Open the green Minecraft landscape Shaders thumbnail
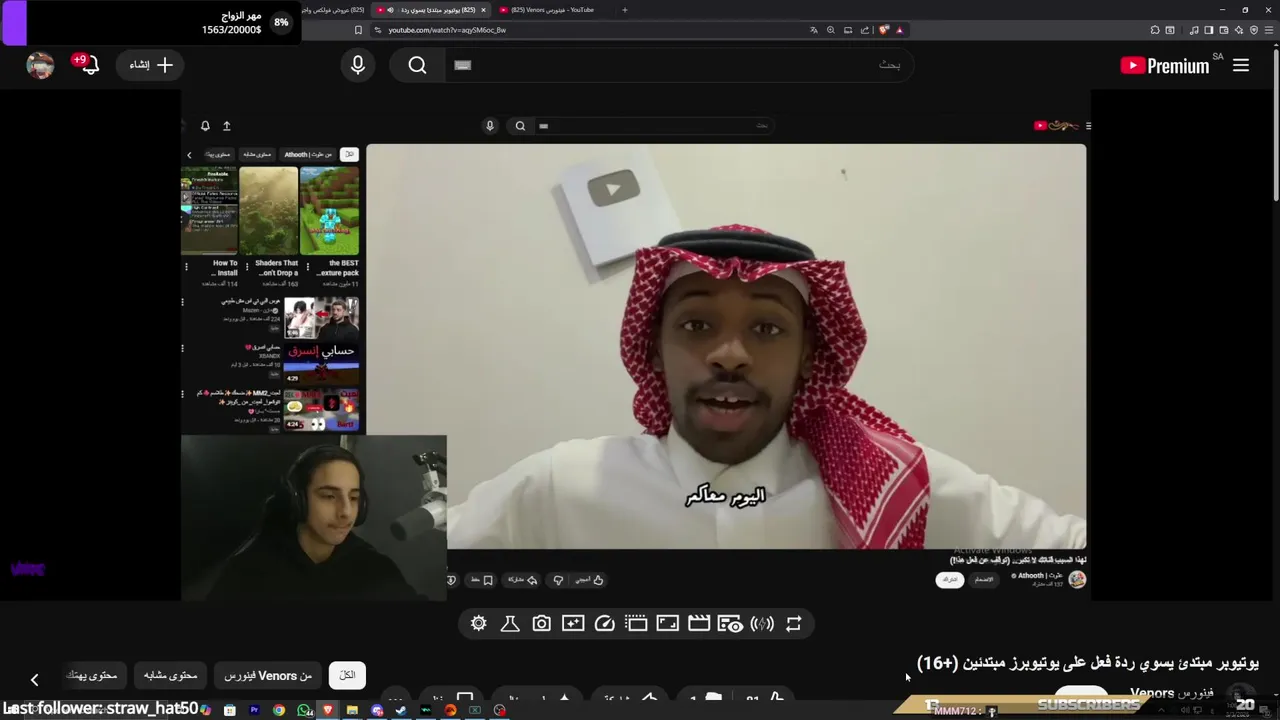 click(268, 210)
